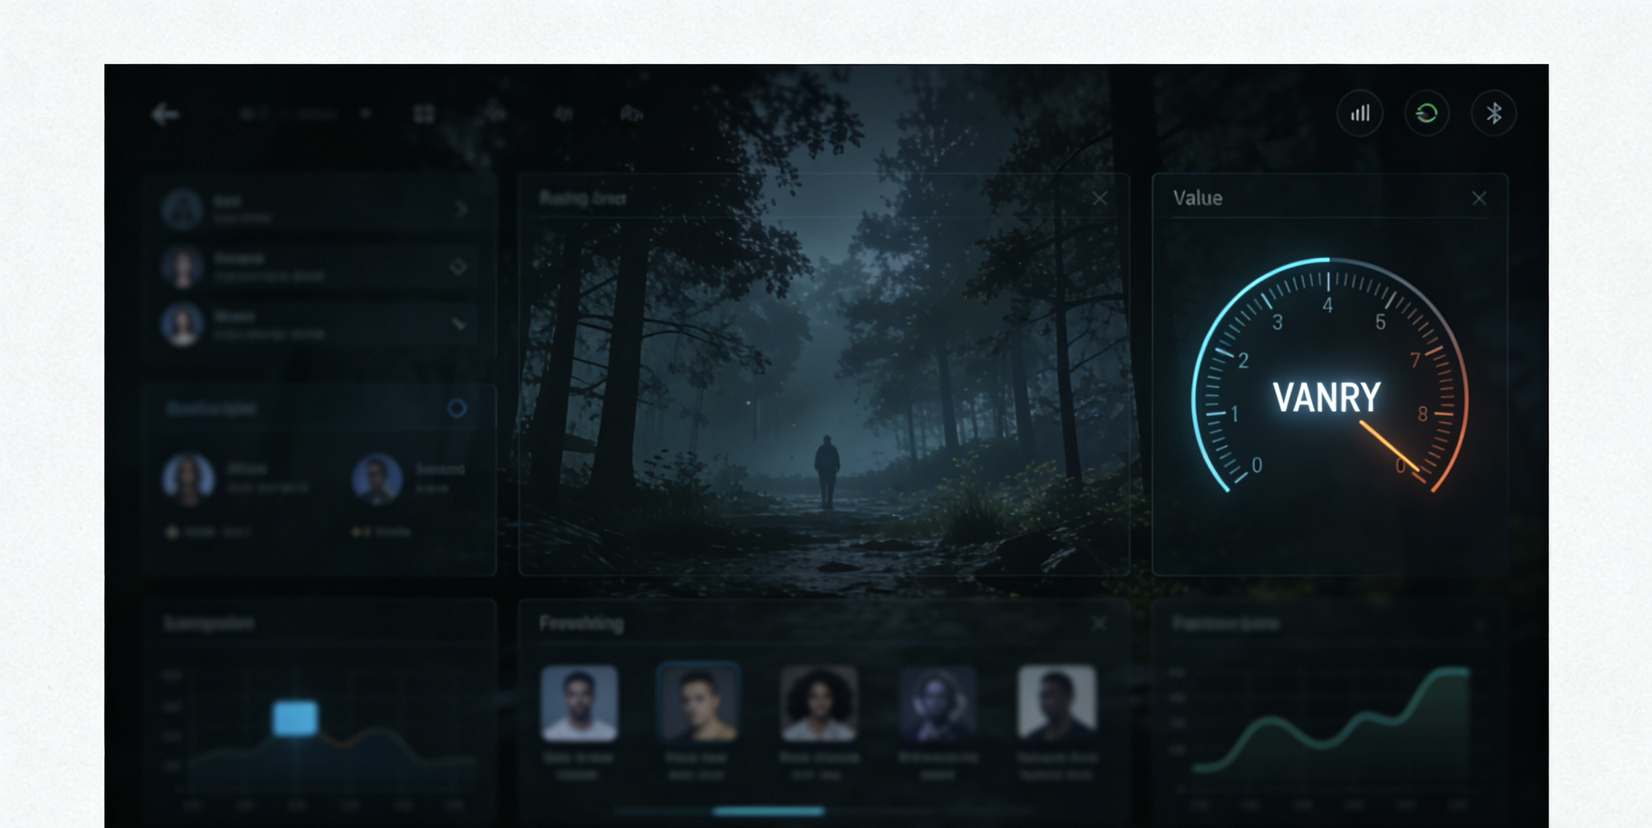Choose the curly-haired woman portrait thumbnail

click(818, 703)
